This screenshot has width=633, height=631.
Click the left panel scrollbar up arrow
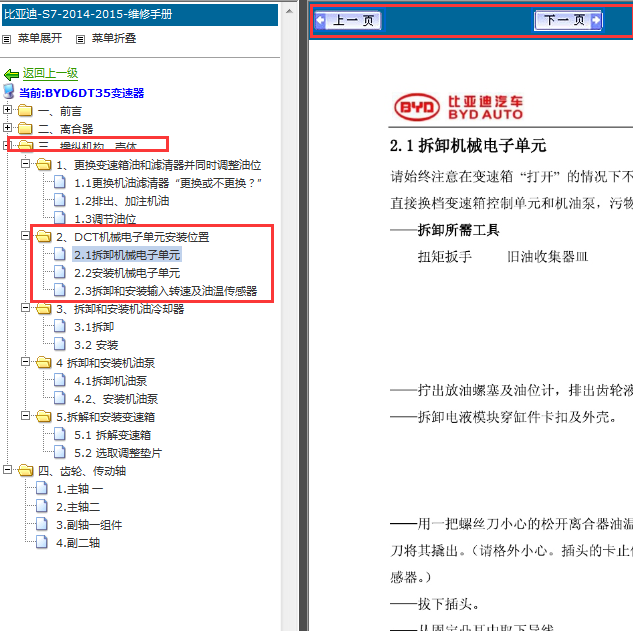(289, 11)
